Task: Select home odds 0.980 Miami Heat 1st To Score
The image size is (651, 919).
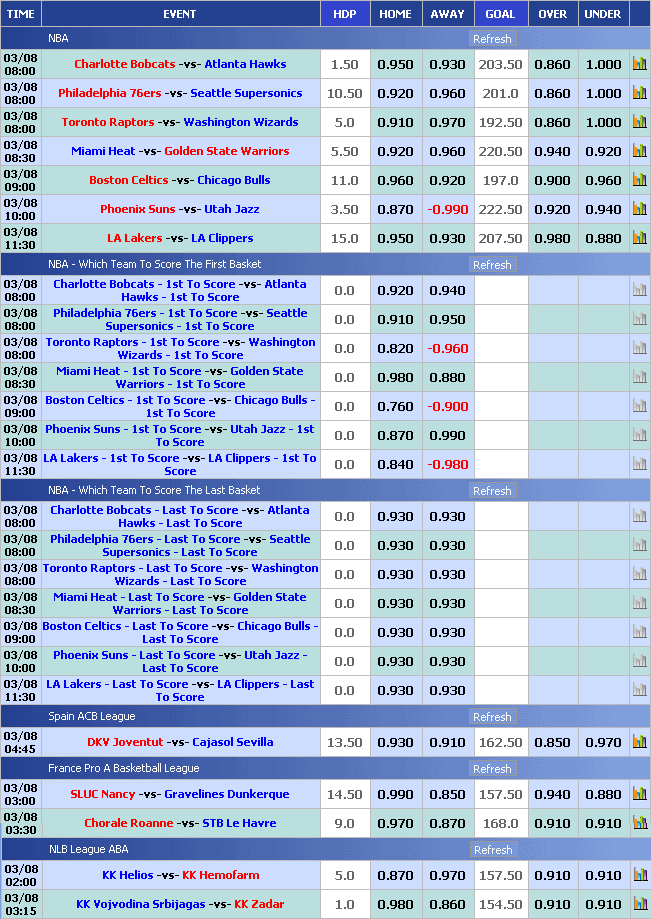Action: pos(396,377)
